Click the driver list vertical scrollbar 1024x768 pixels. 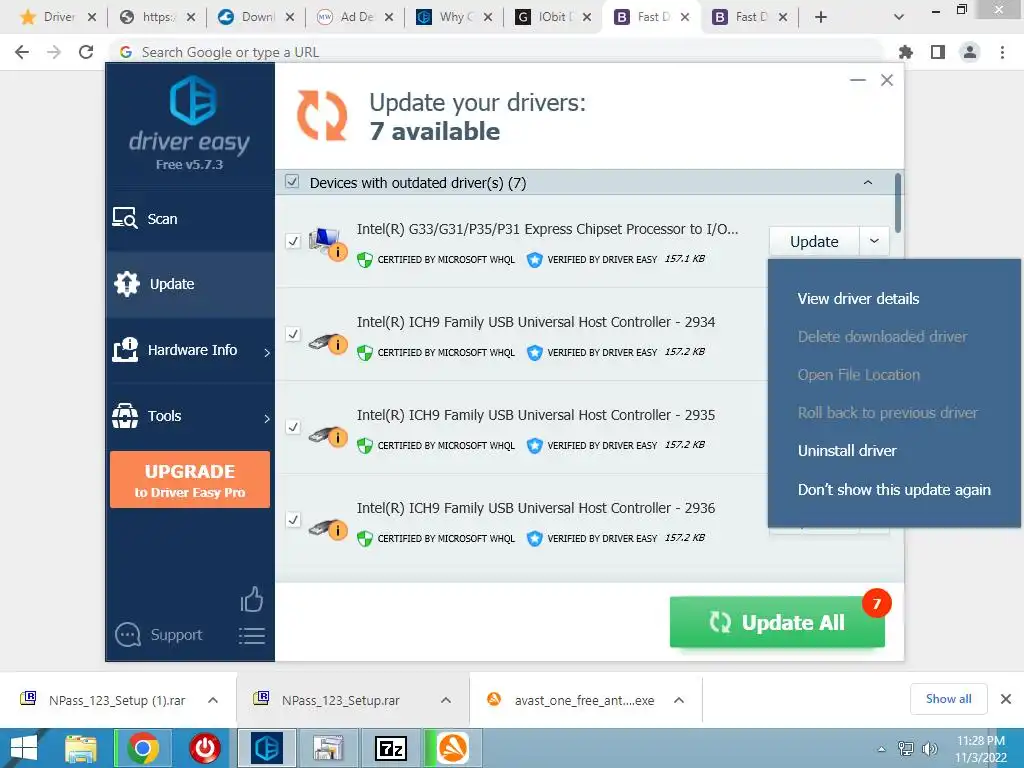coord(899,202)
